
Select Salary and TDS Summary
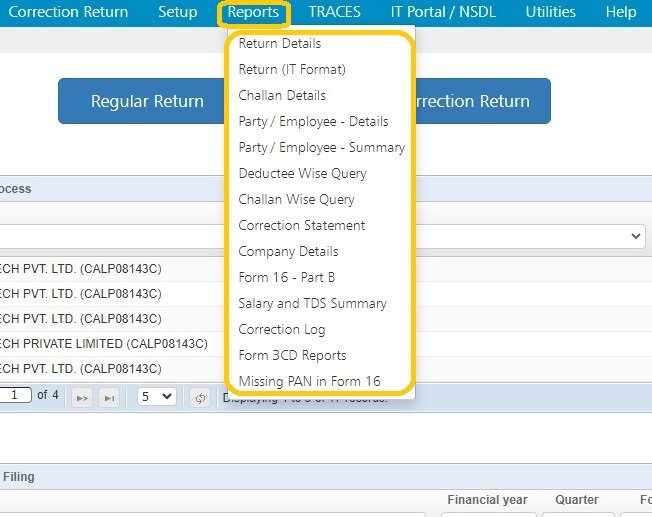tap(312, 303)
